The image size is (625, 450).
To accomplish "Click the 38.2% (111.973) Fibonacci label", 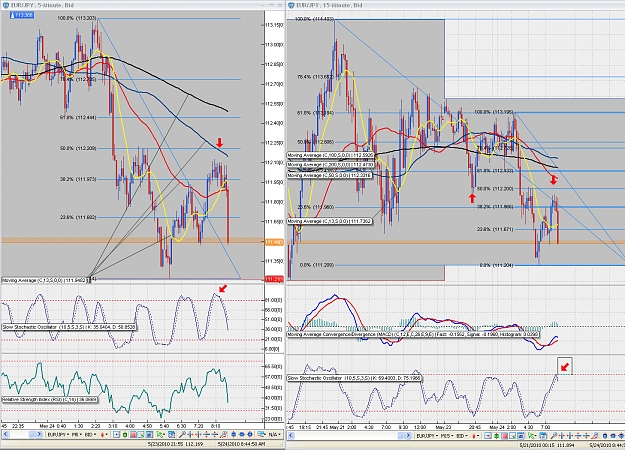I will 78,179.
